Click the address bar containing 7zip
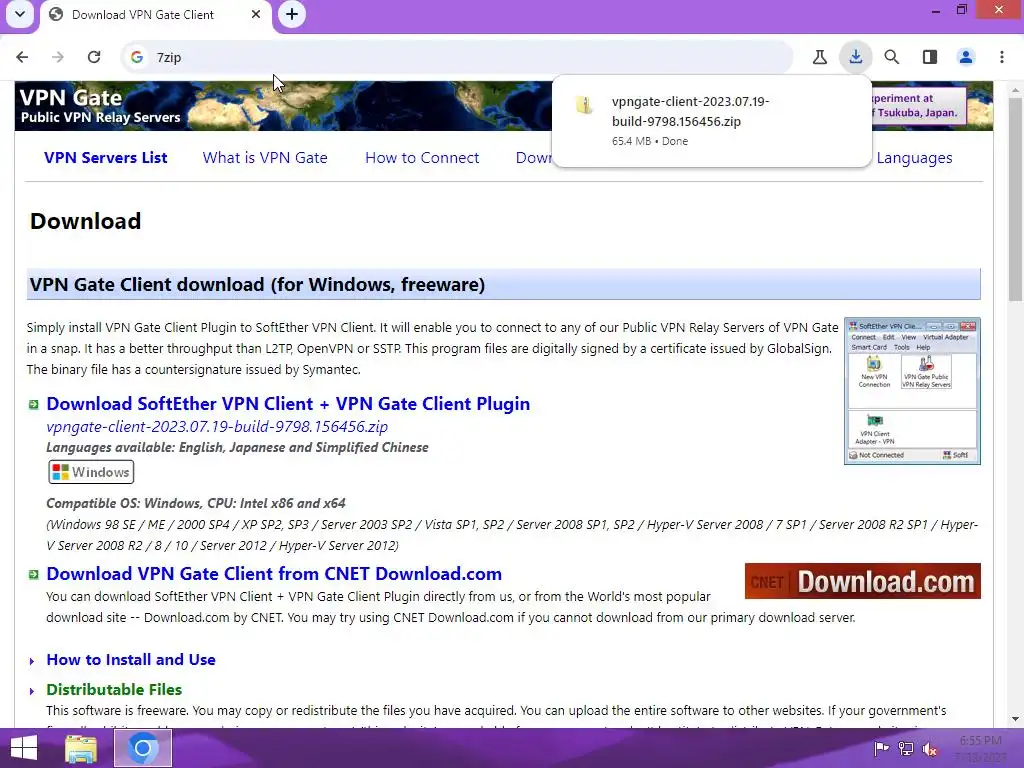 click(457, 57)
